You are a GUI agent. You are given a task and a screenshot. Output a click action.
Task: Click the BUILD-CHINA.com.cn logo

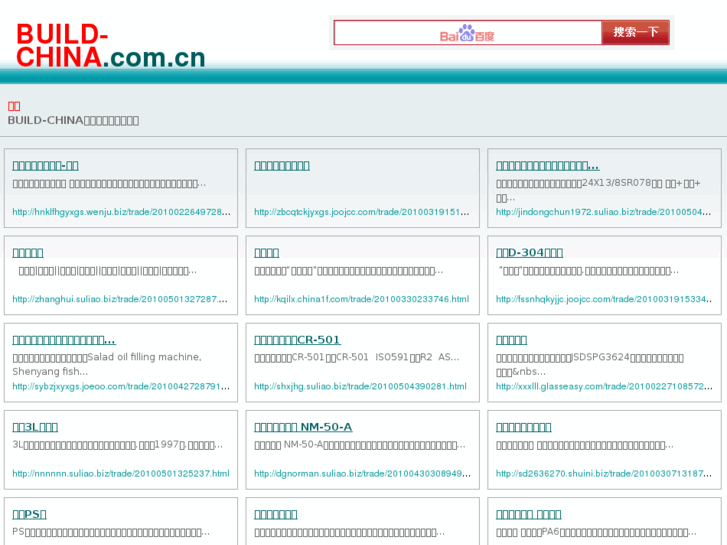pos(110,46)
